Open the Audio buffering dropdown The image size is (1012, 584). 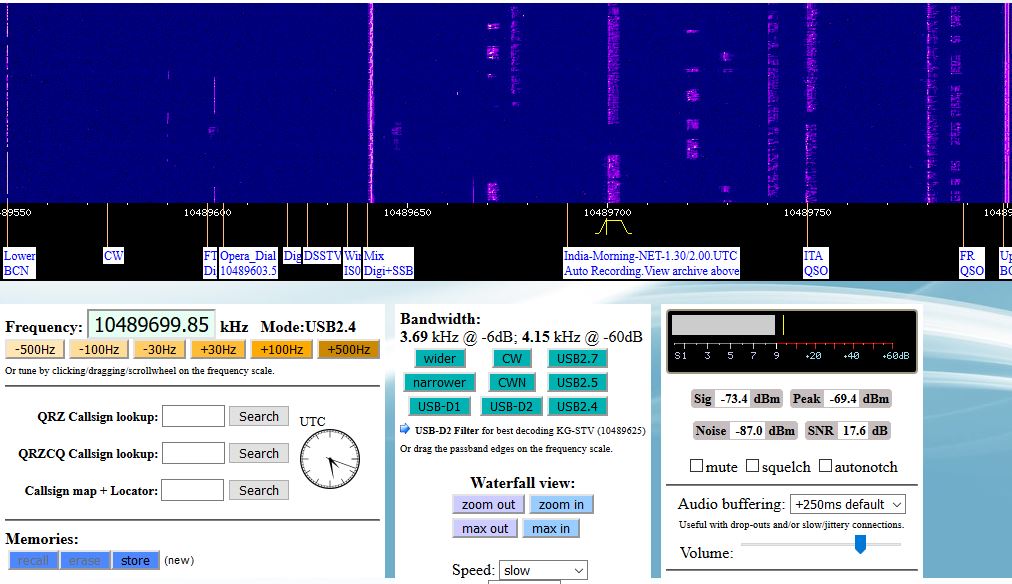click(x=847, y=504)
